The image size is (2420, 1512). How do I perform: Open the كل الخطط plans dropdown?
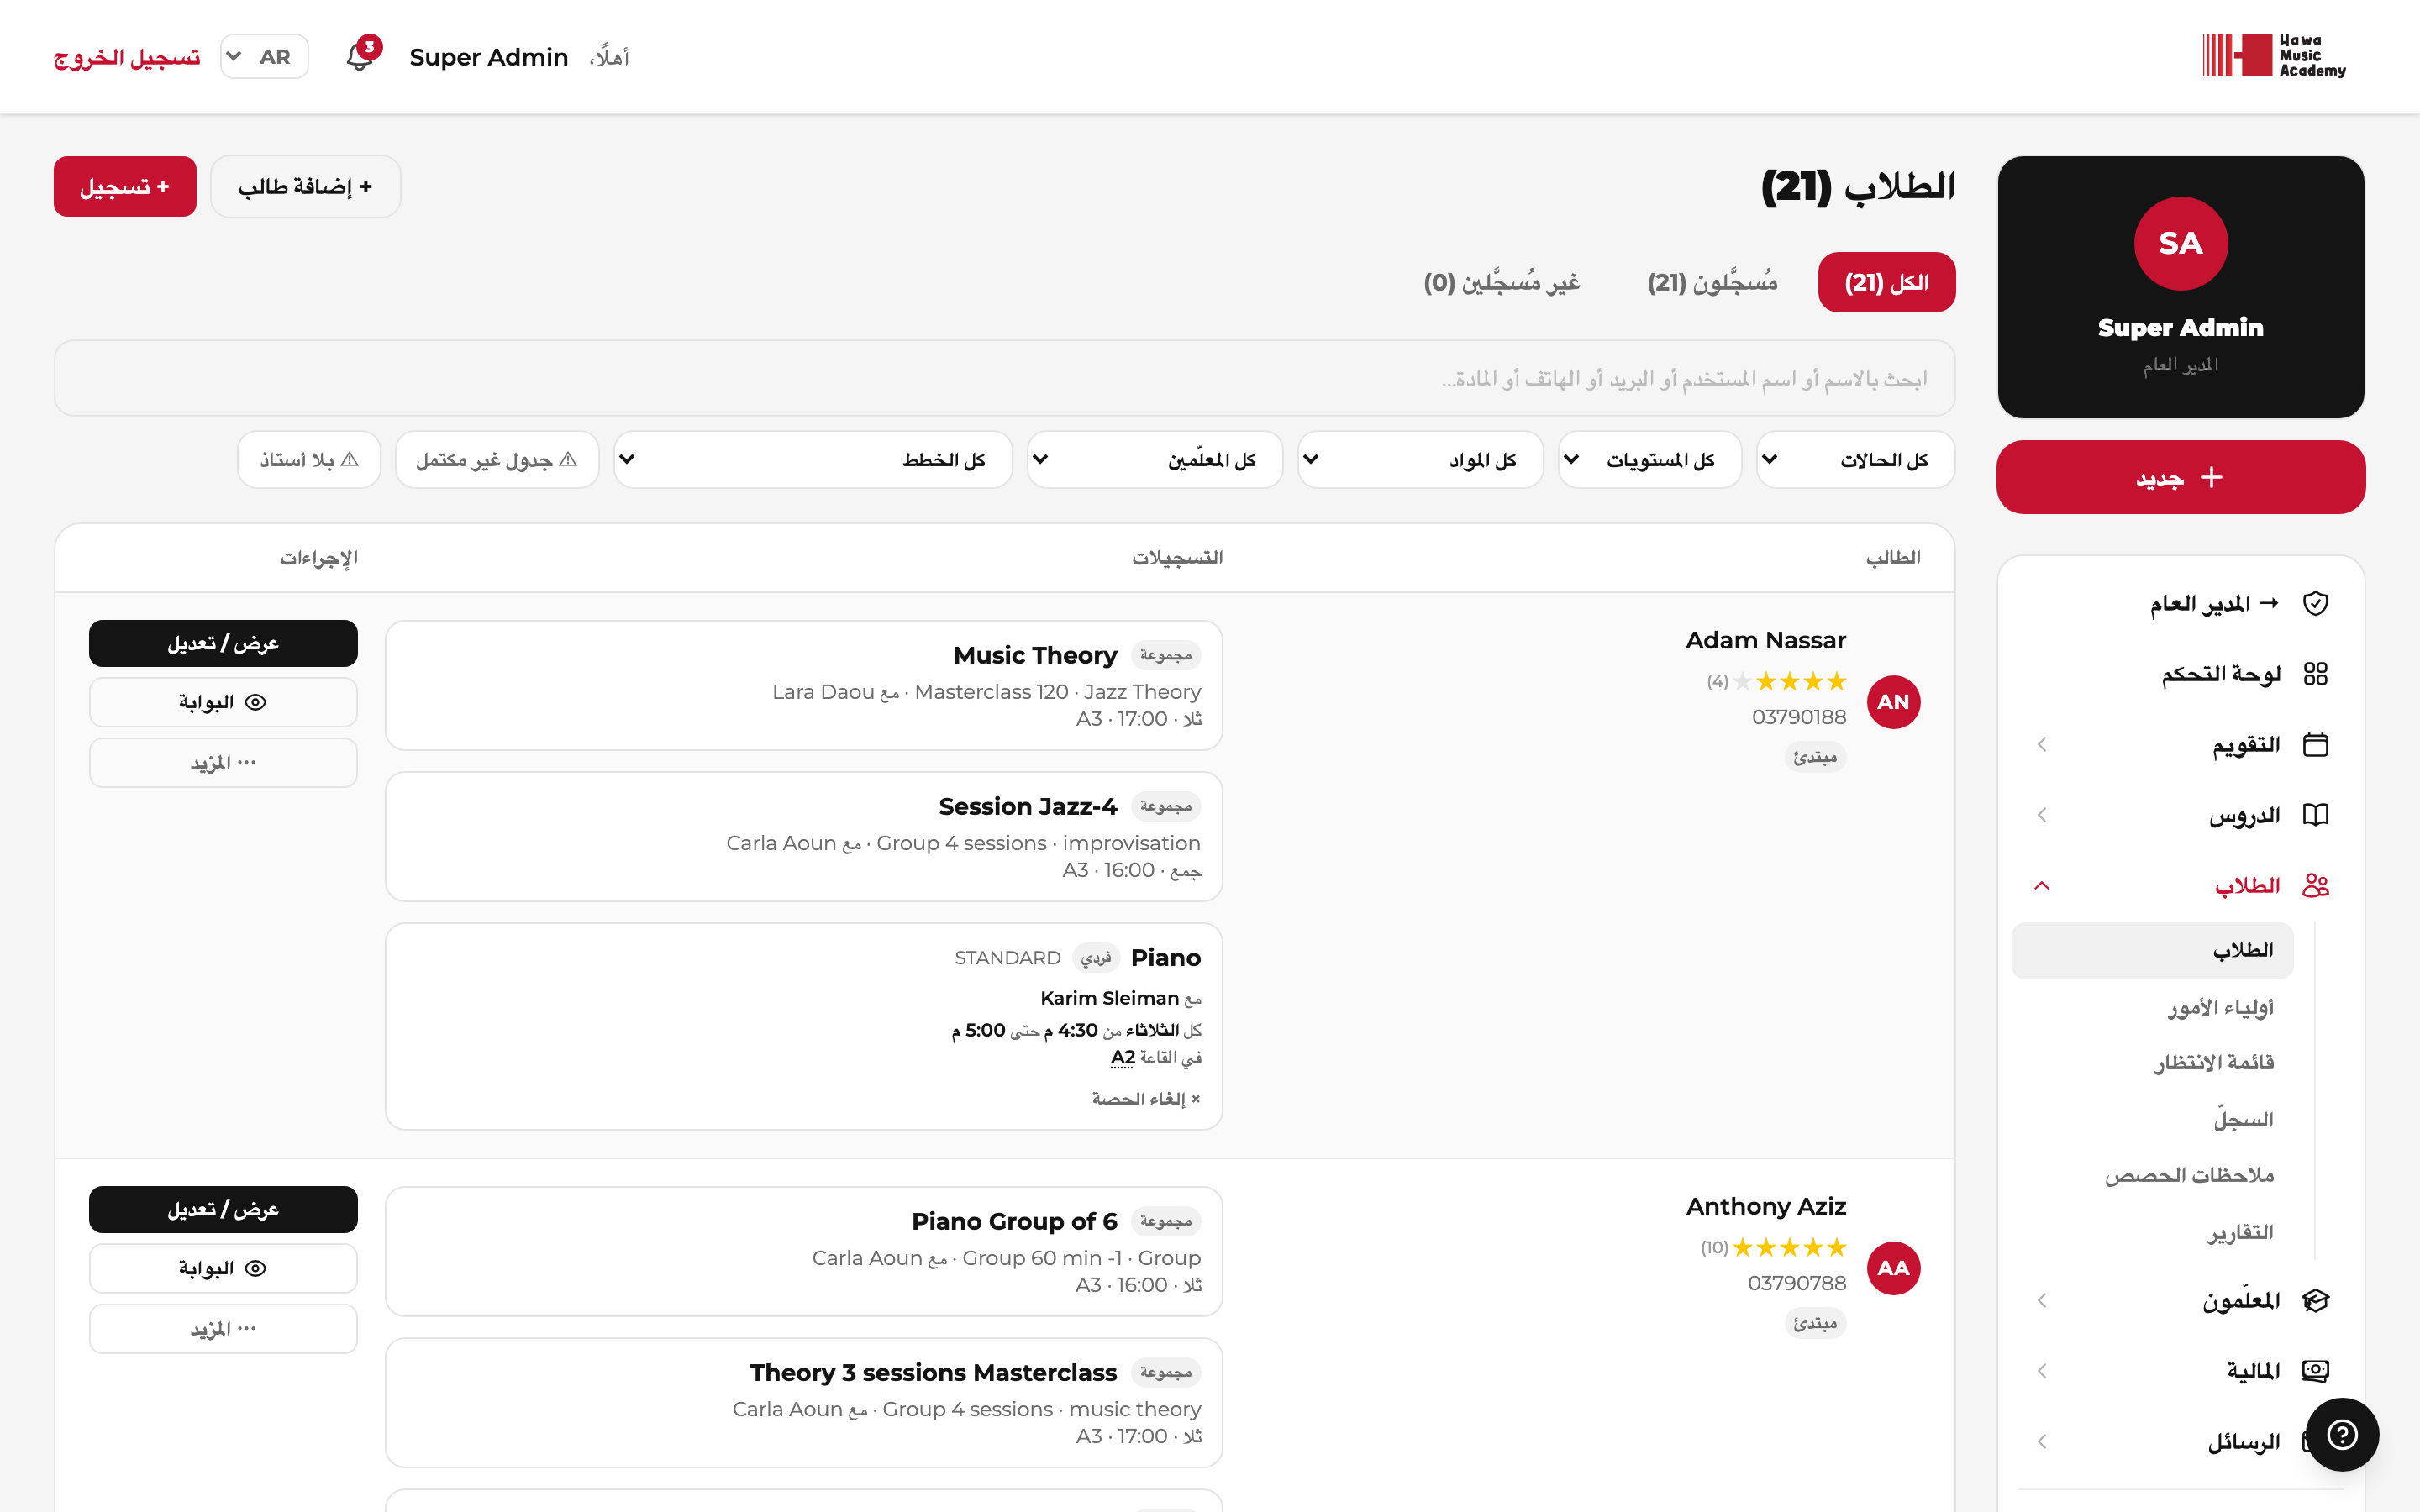pos(813,460)
